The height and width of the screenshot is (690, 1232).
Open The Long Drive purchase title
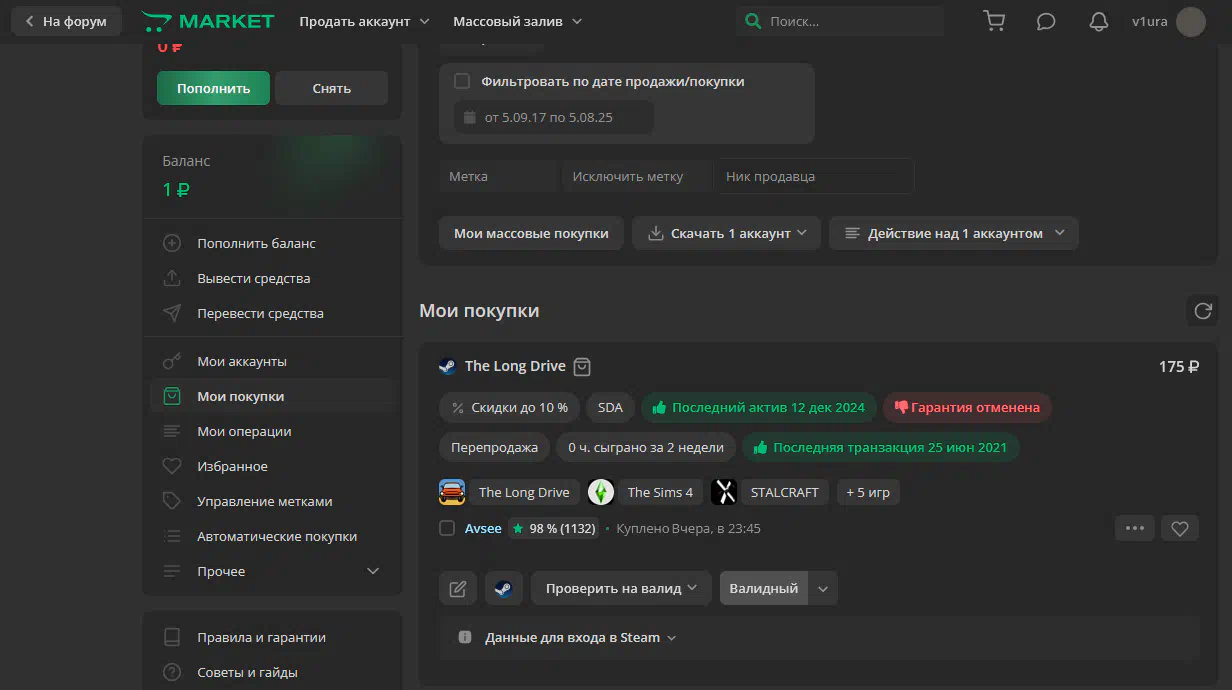click(515, 366)
